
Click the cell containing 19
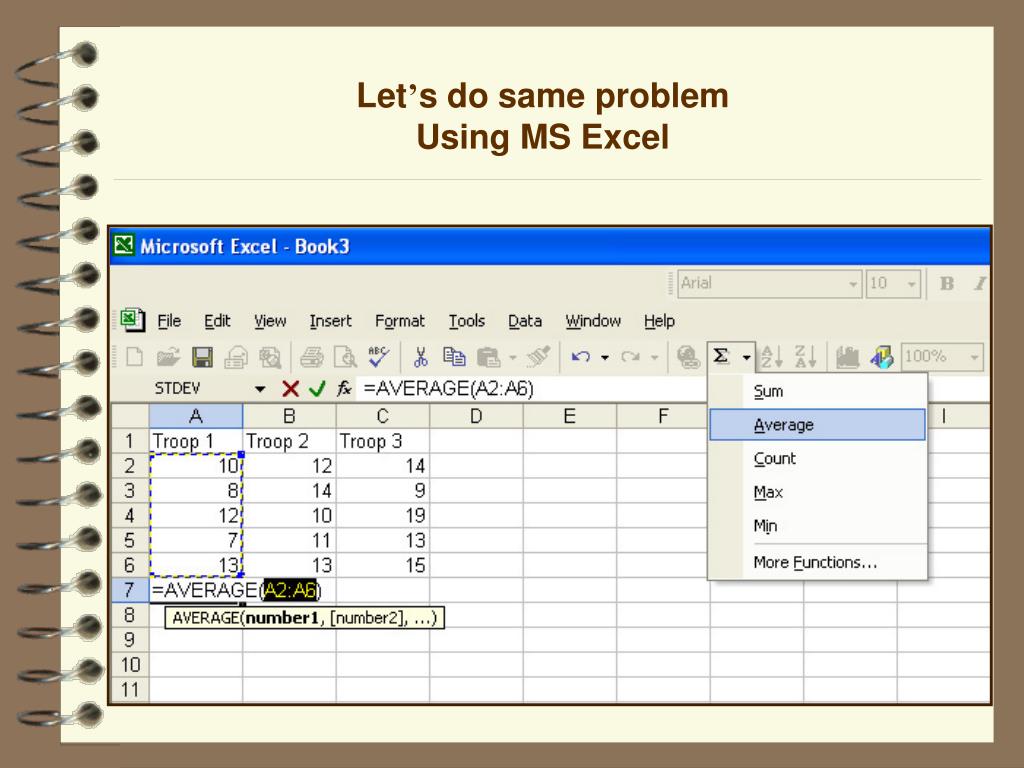point(383,516)
